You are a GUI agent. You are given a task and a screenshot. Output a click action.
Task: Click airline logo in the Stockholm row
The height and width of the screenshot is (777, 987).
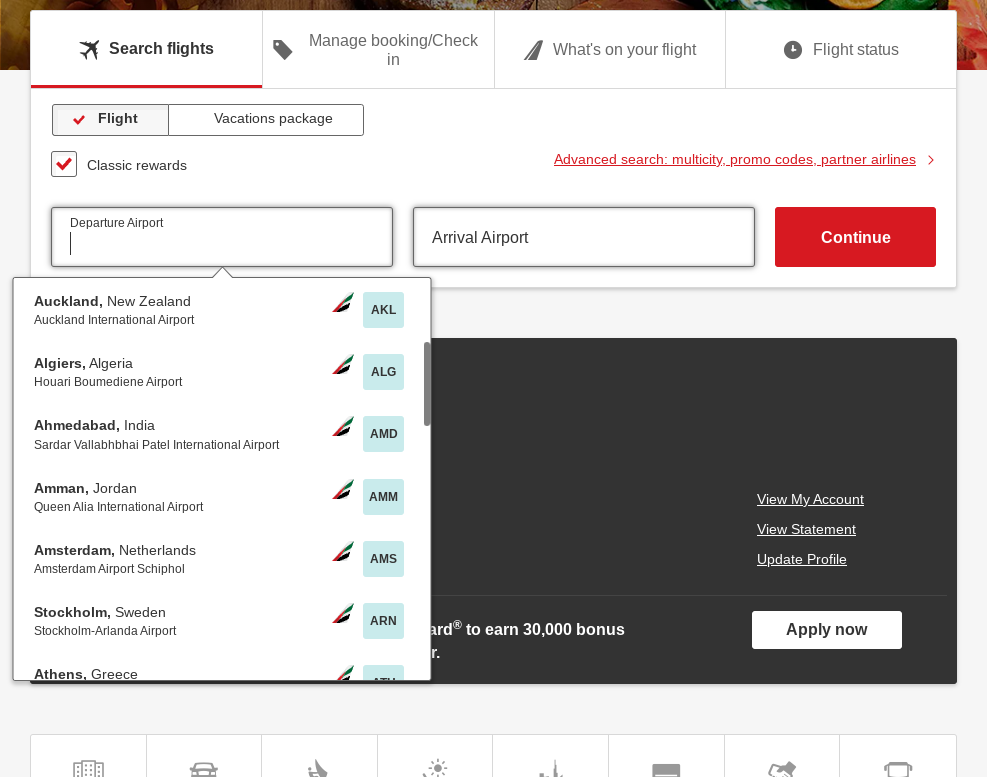coord(343,614)
